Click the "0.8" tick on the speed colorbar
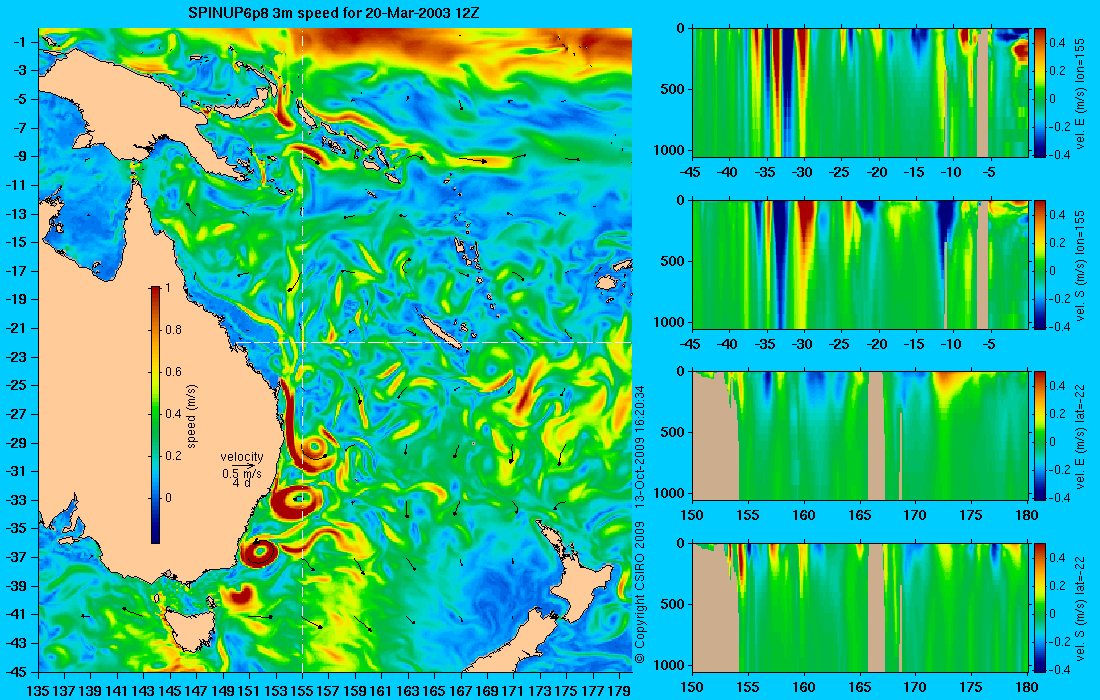 click(x=173, y=330)
